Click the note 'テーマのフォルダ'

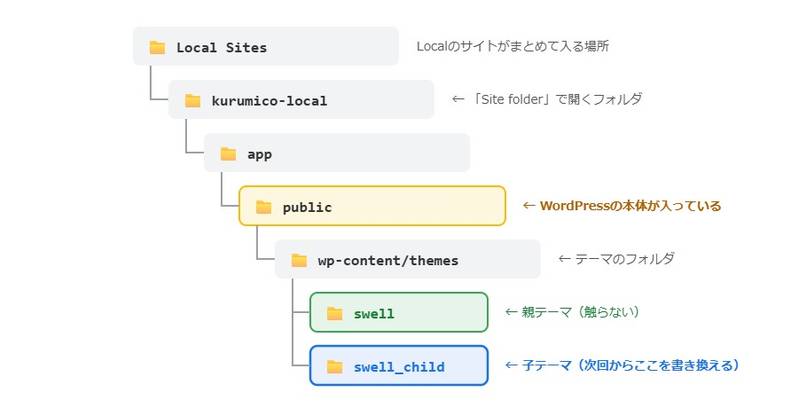(624, 259)
